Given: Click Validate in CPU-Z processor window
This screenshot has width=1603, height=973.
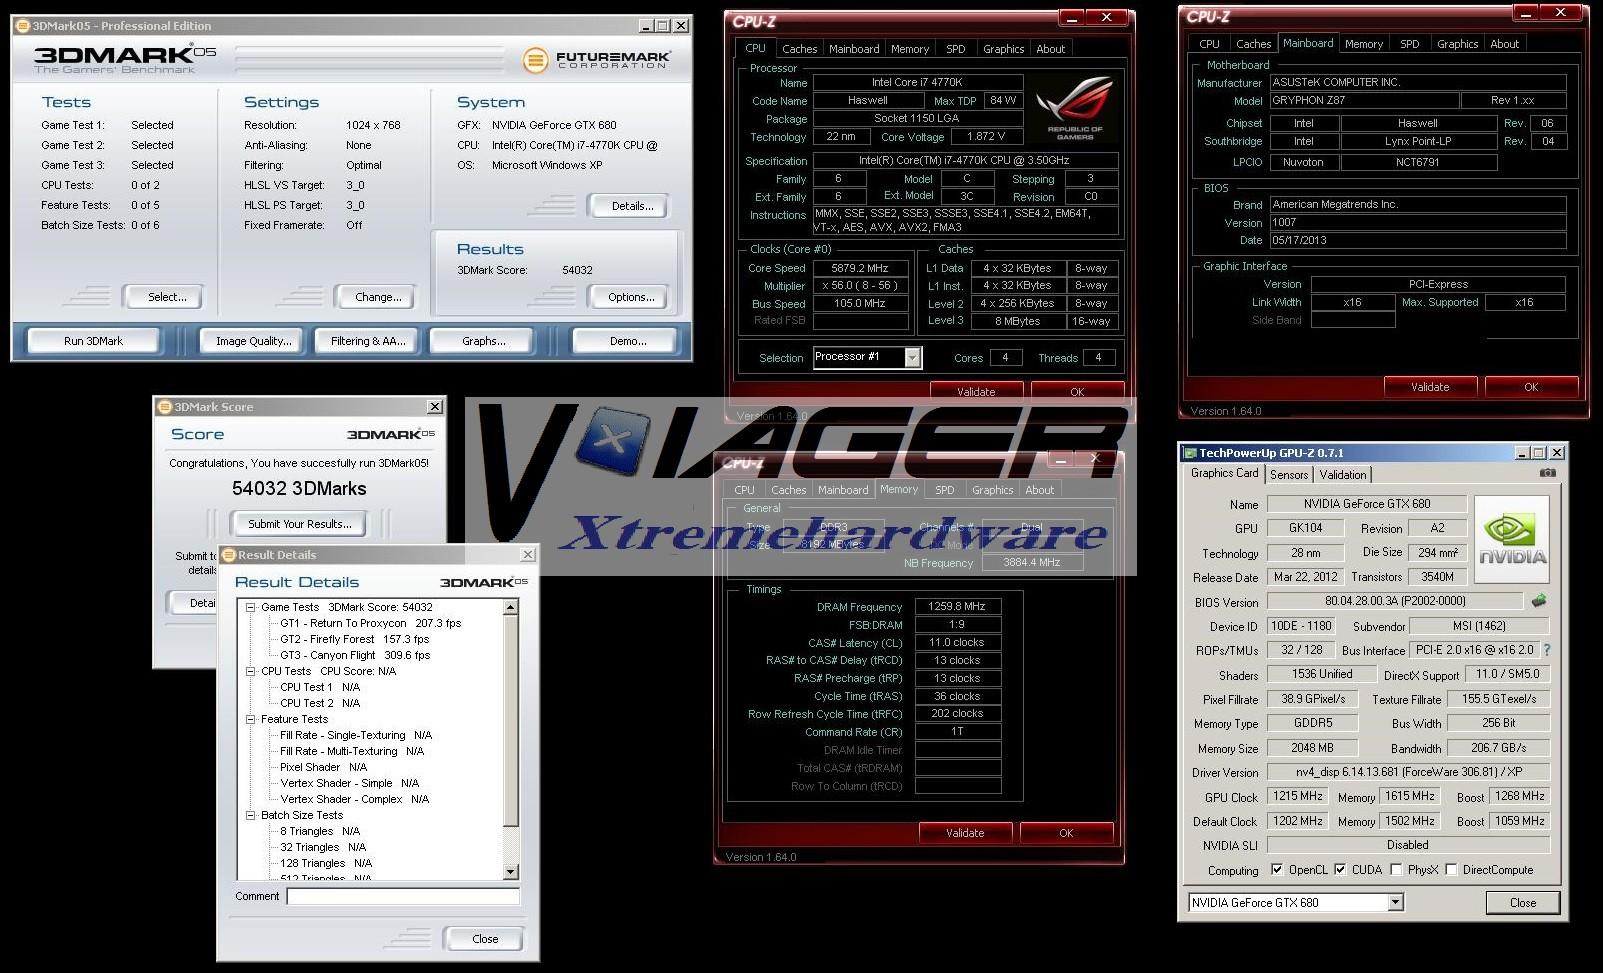Looking at the screenshot, I should (976, 392).
